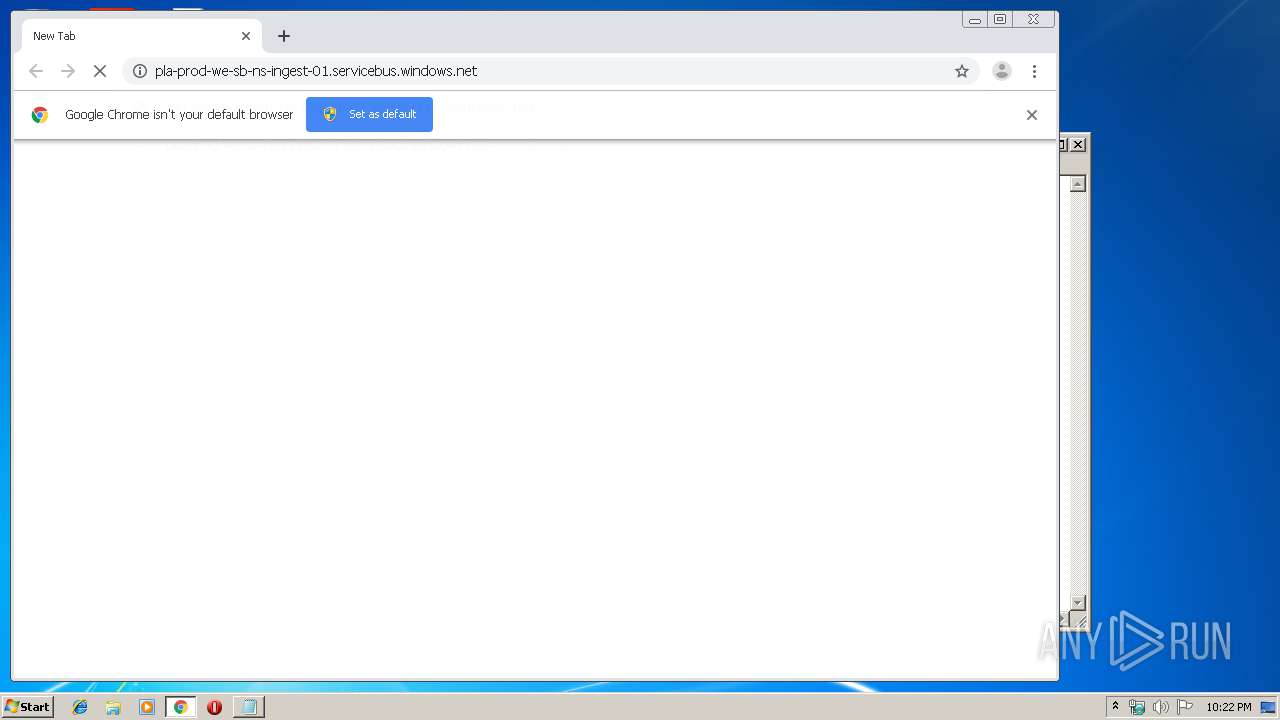View site information icon
Viewport: 1280px width, 720px height.
click(x=140, y=71)
